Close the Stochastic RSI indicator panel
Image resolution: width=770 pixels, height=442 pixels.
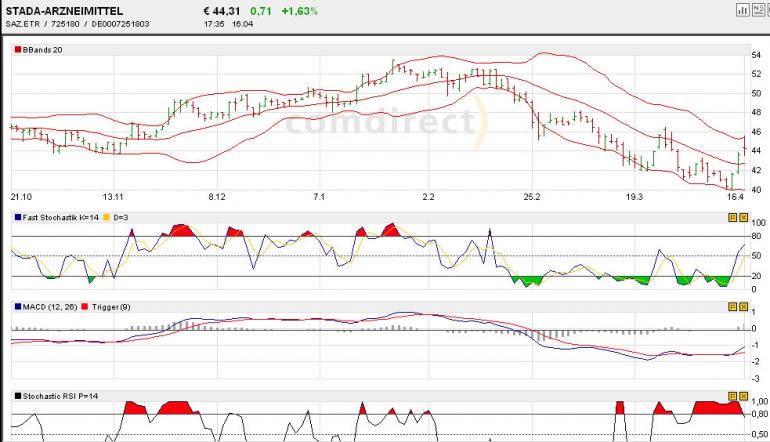[x=743, y=396]
